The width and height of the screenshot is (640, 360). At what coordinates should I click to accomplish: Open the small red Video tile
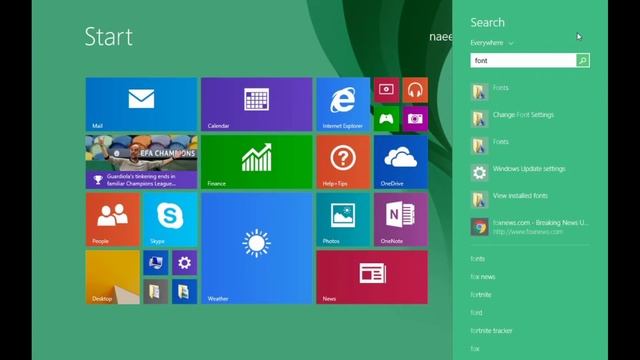[x=387, y=90]
